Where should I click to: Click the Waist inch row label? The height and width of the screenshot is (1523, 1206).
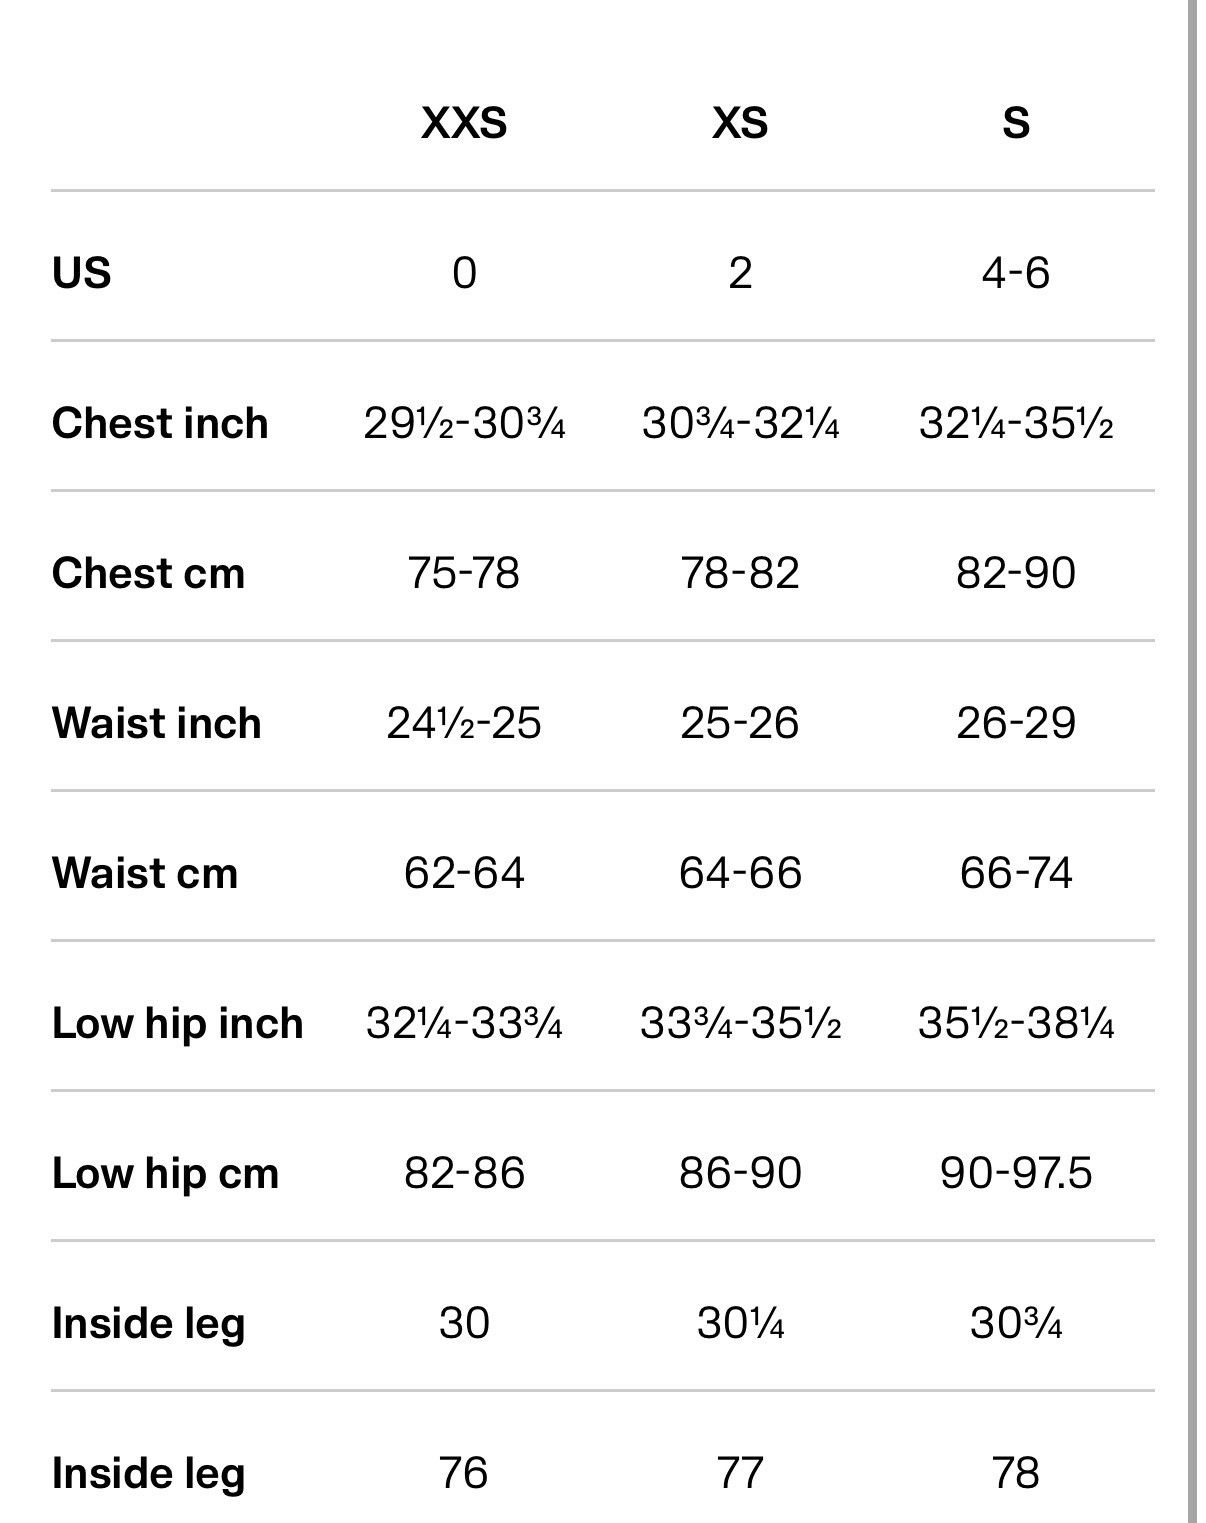point(156,723)
